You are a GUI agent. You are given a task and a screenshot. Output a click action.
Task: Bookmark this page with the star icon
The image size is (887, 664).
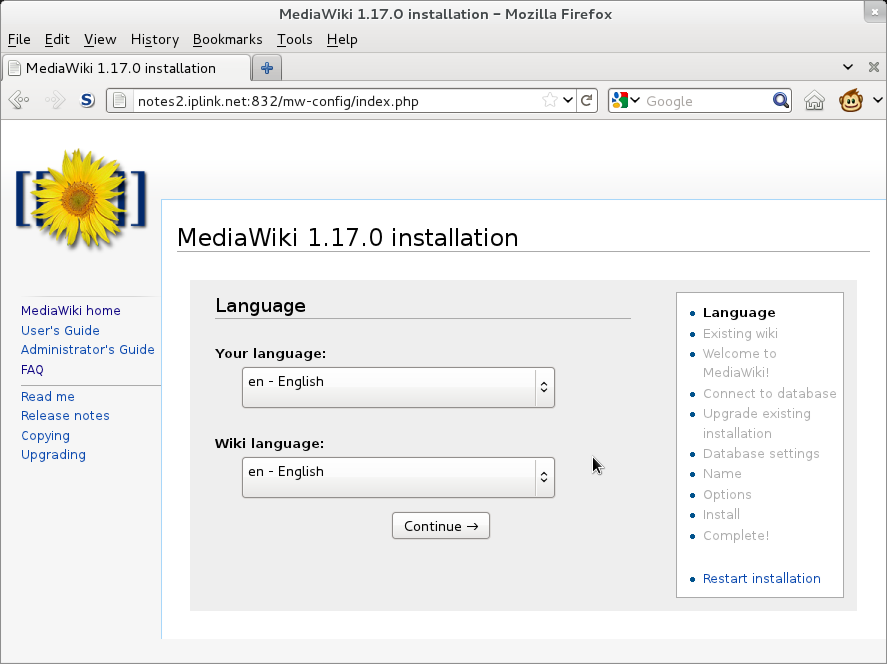pos(549,101)
